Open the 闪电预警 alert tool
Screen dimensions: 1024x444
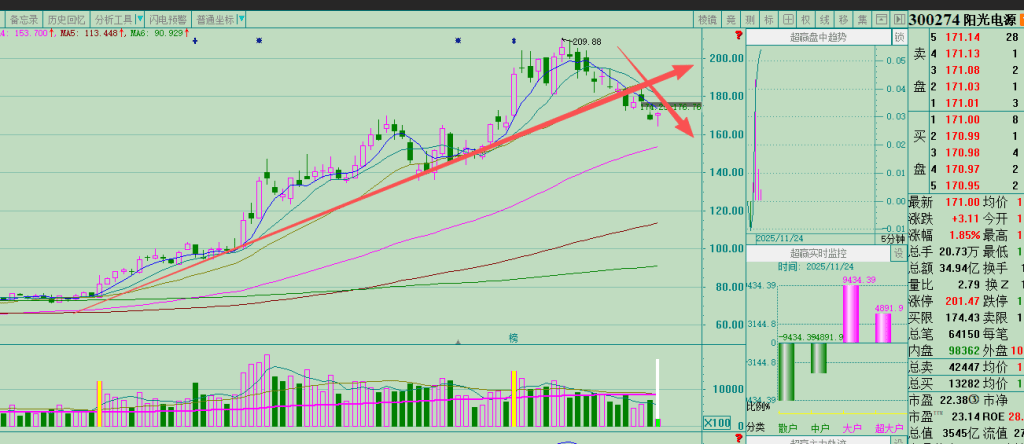tap(168, 19)
